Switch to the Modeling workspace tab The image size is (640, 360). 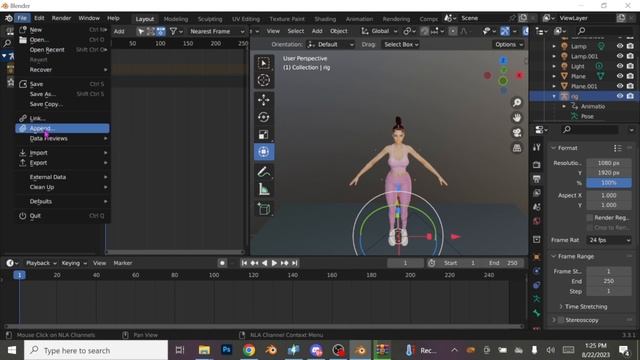(176, 19)
